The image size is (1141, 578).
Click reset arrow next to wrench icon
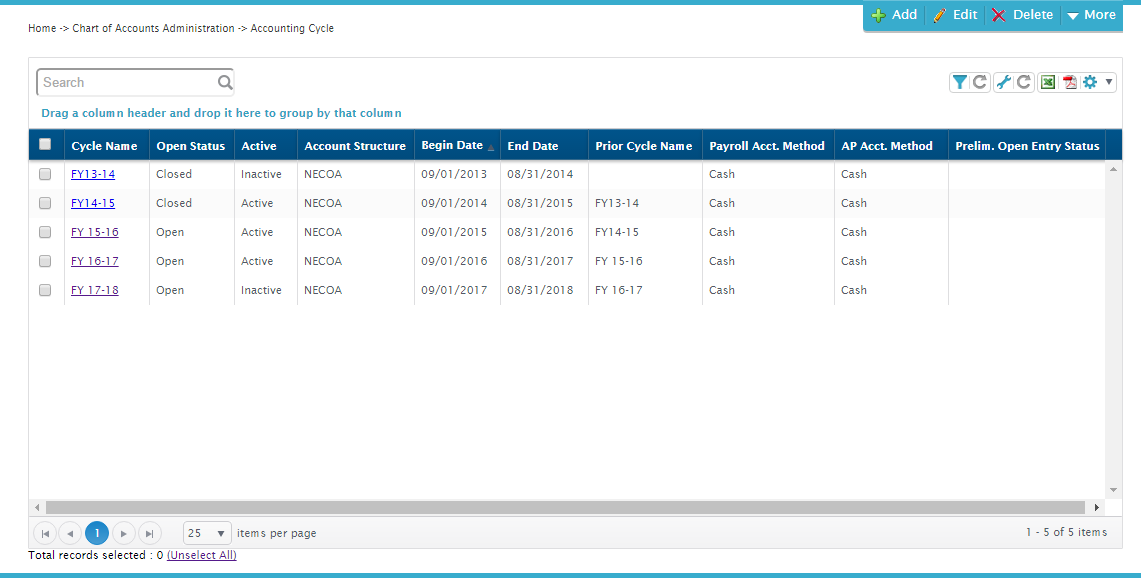(x=1024, y=82)
